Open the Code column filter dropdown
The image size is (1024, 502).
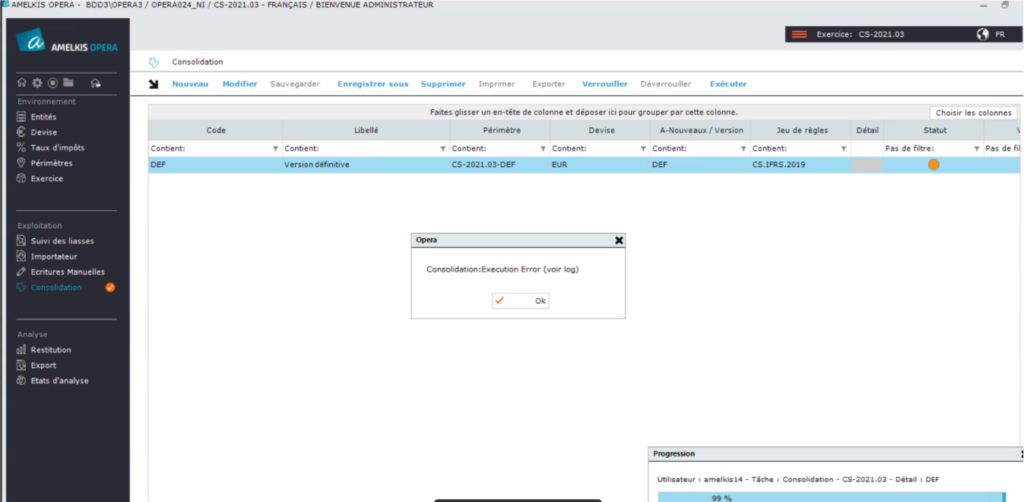(x=275, y=149)
